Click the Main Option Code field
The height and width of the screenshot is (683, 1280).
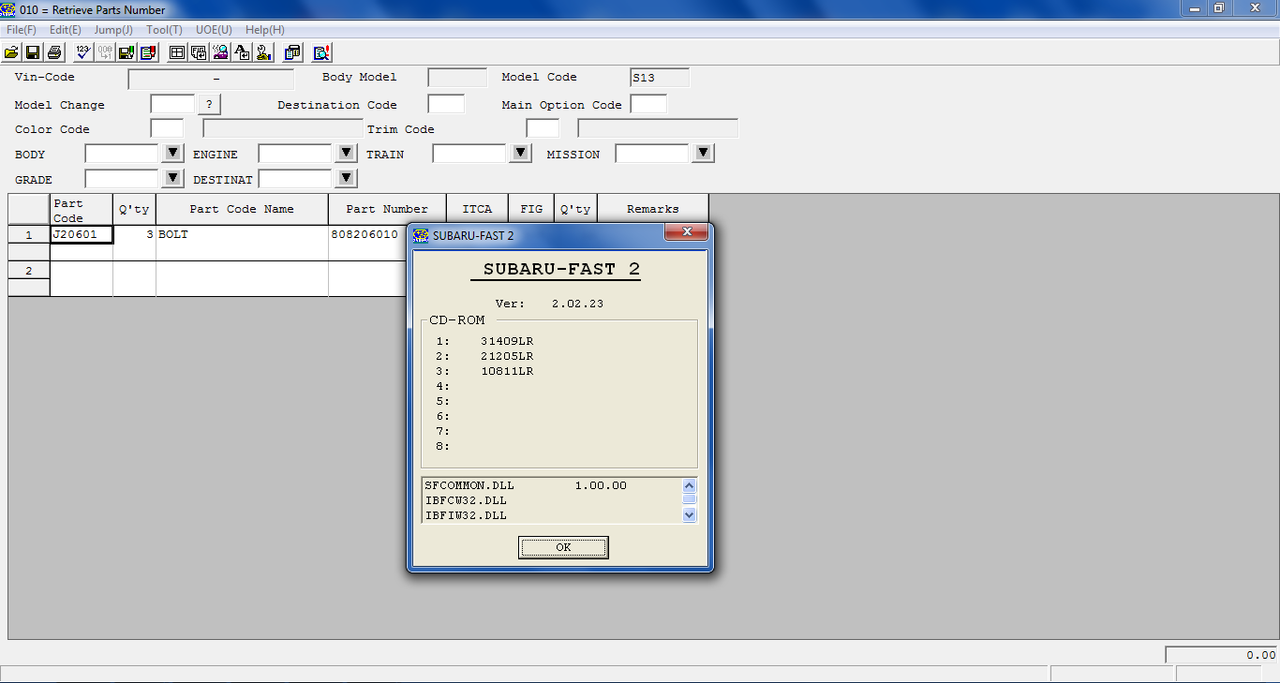pyautogui.click(x=648, y=104)
